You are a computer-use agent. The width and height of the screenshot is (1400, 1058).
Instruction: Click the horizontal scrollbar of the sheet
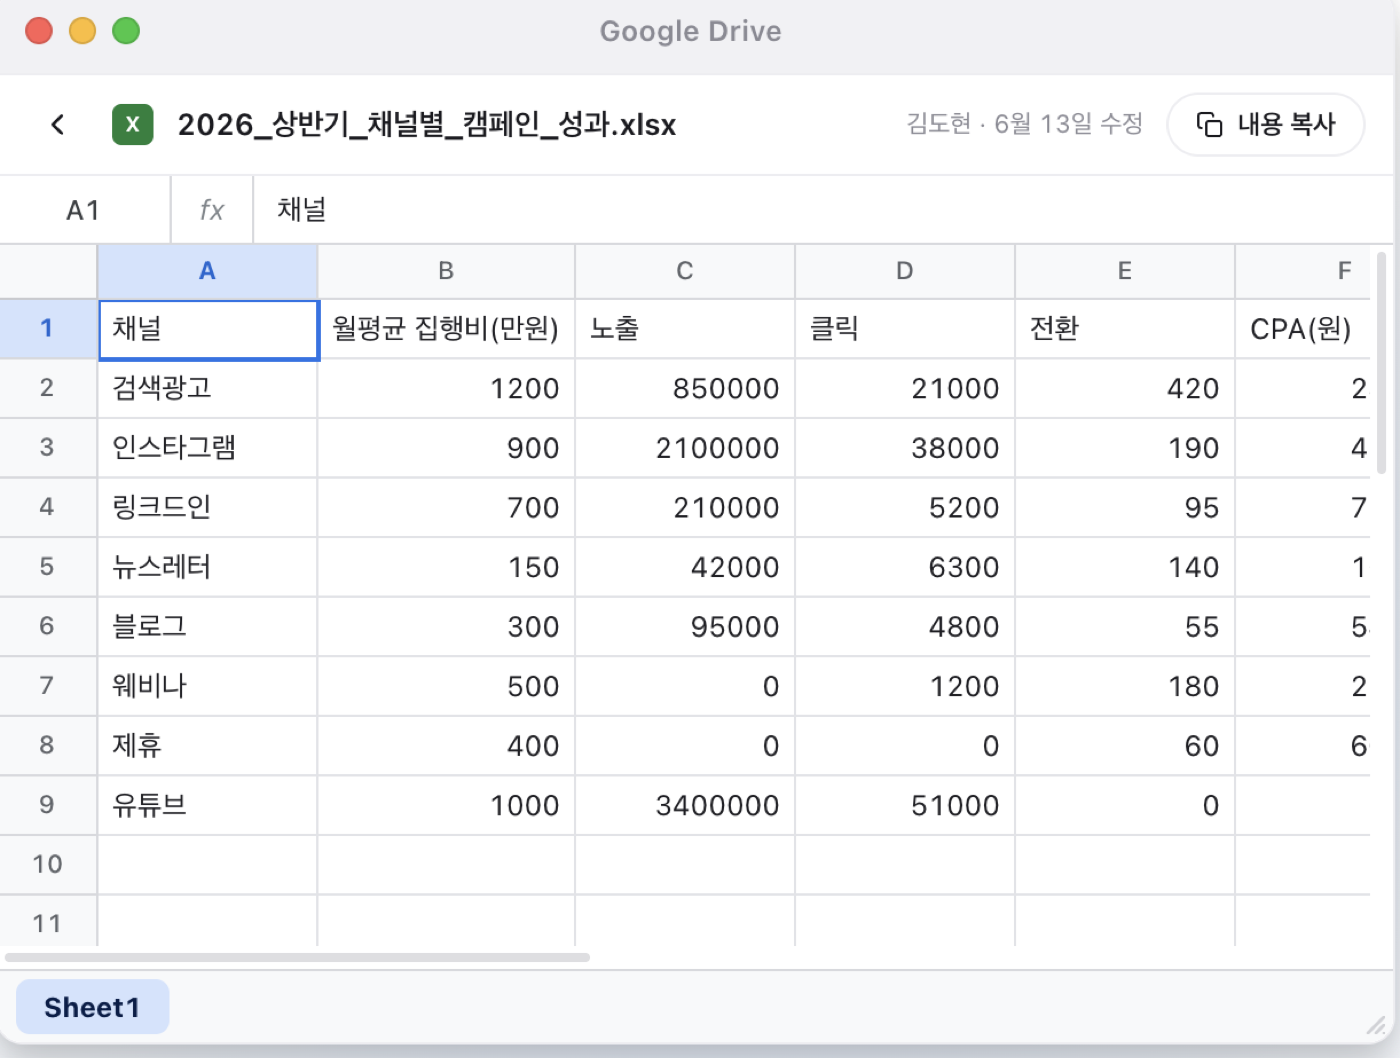(x=297, y=957)
